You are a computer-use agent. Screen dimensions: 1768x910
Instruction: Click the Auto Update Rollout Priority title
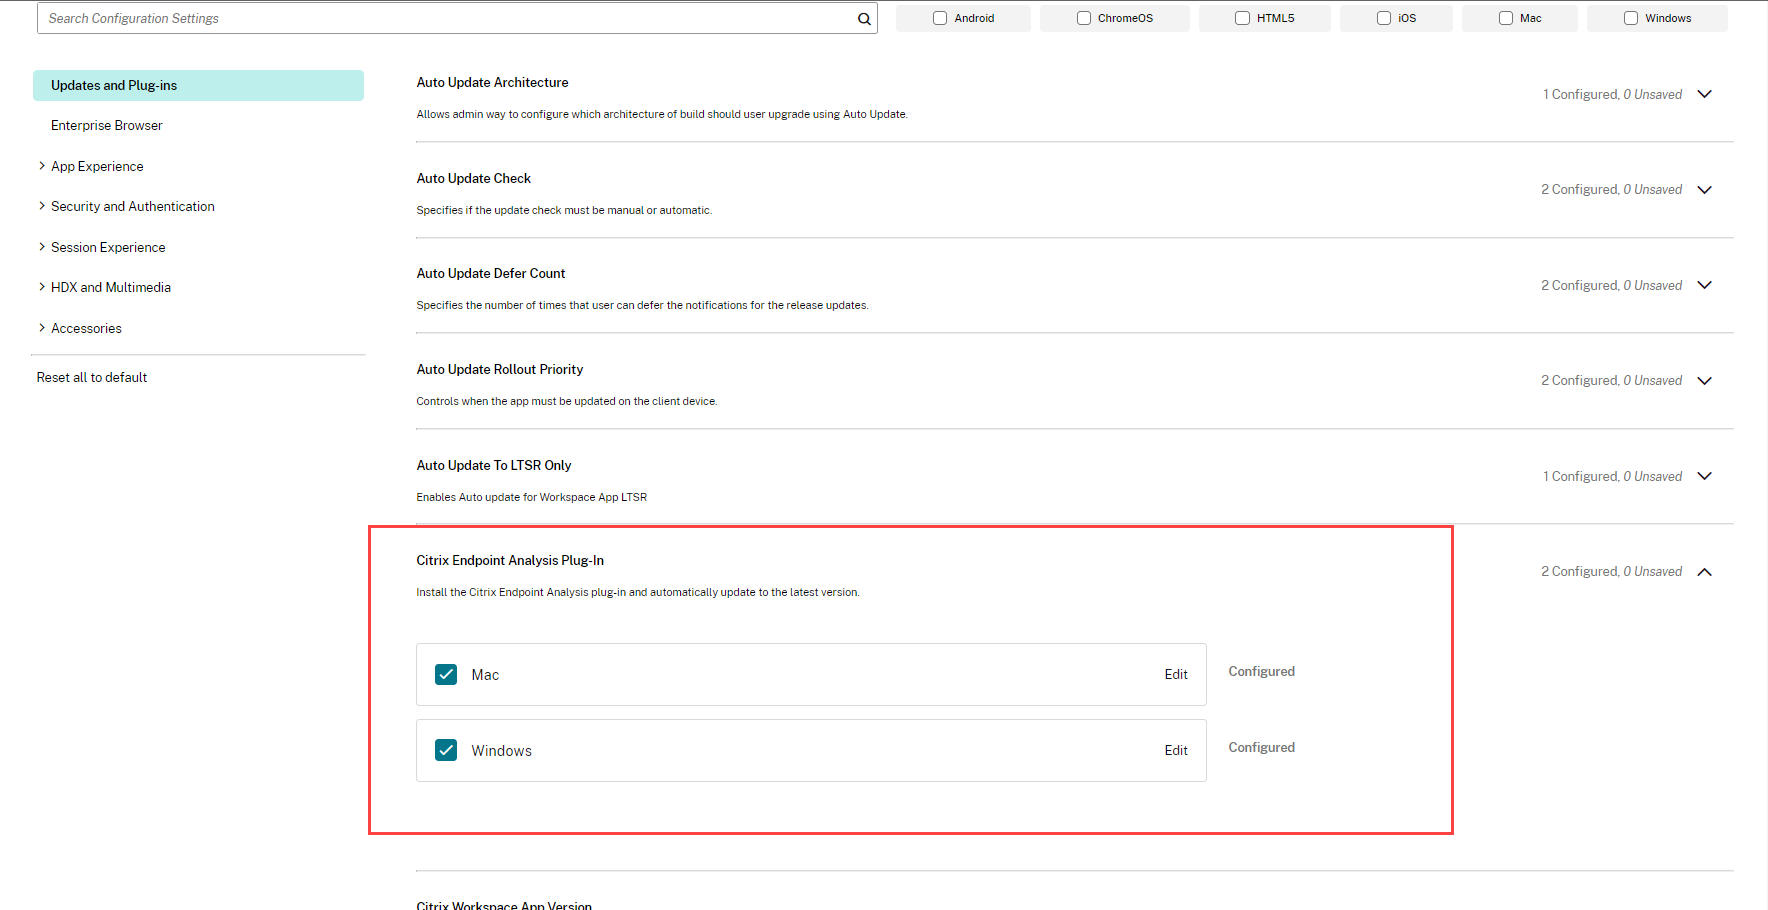coord(500,370)
